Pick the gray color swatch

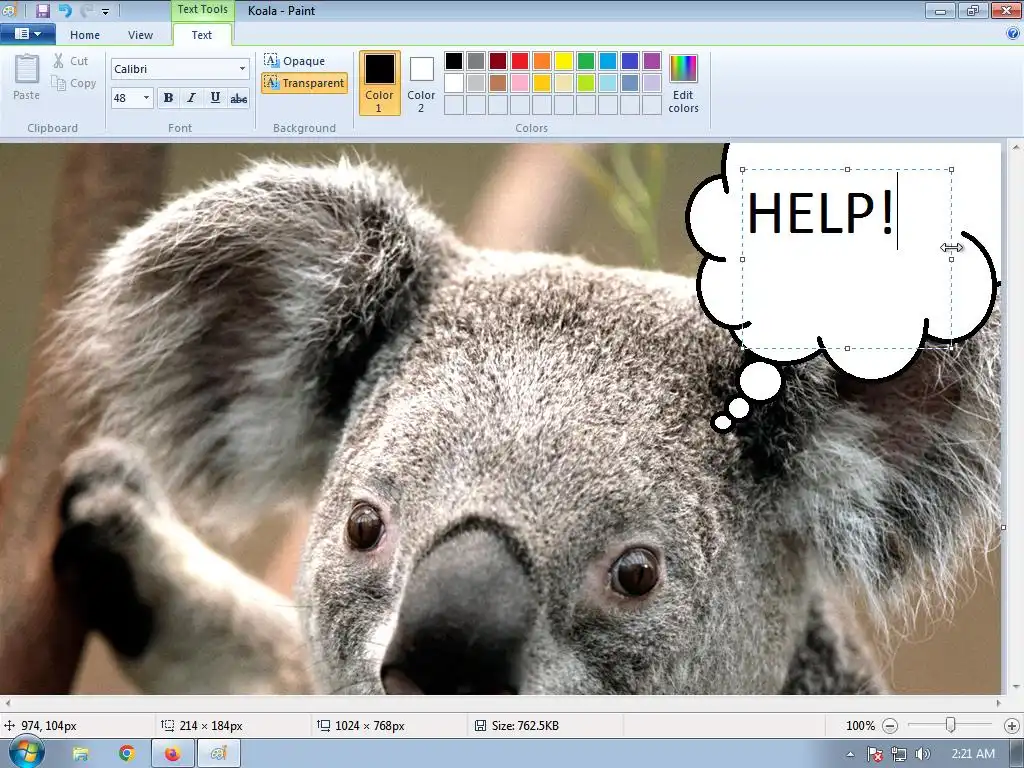476,61
